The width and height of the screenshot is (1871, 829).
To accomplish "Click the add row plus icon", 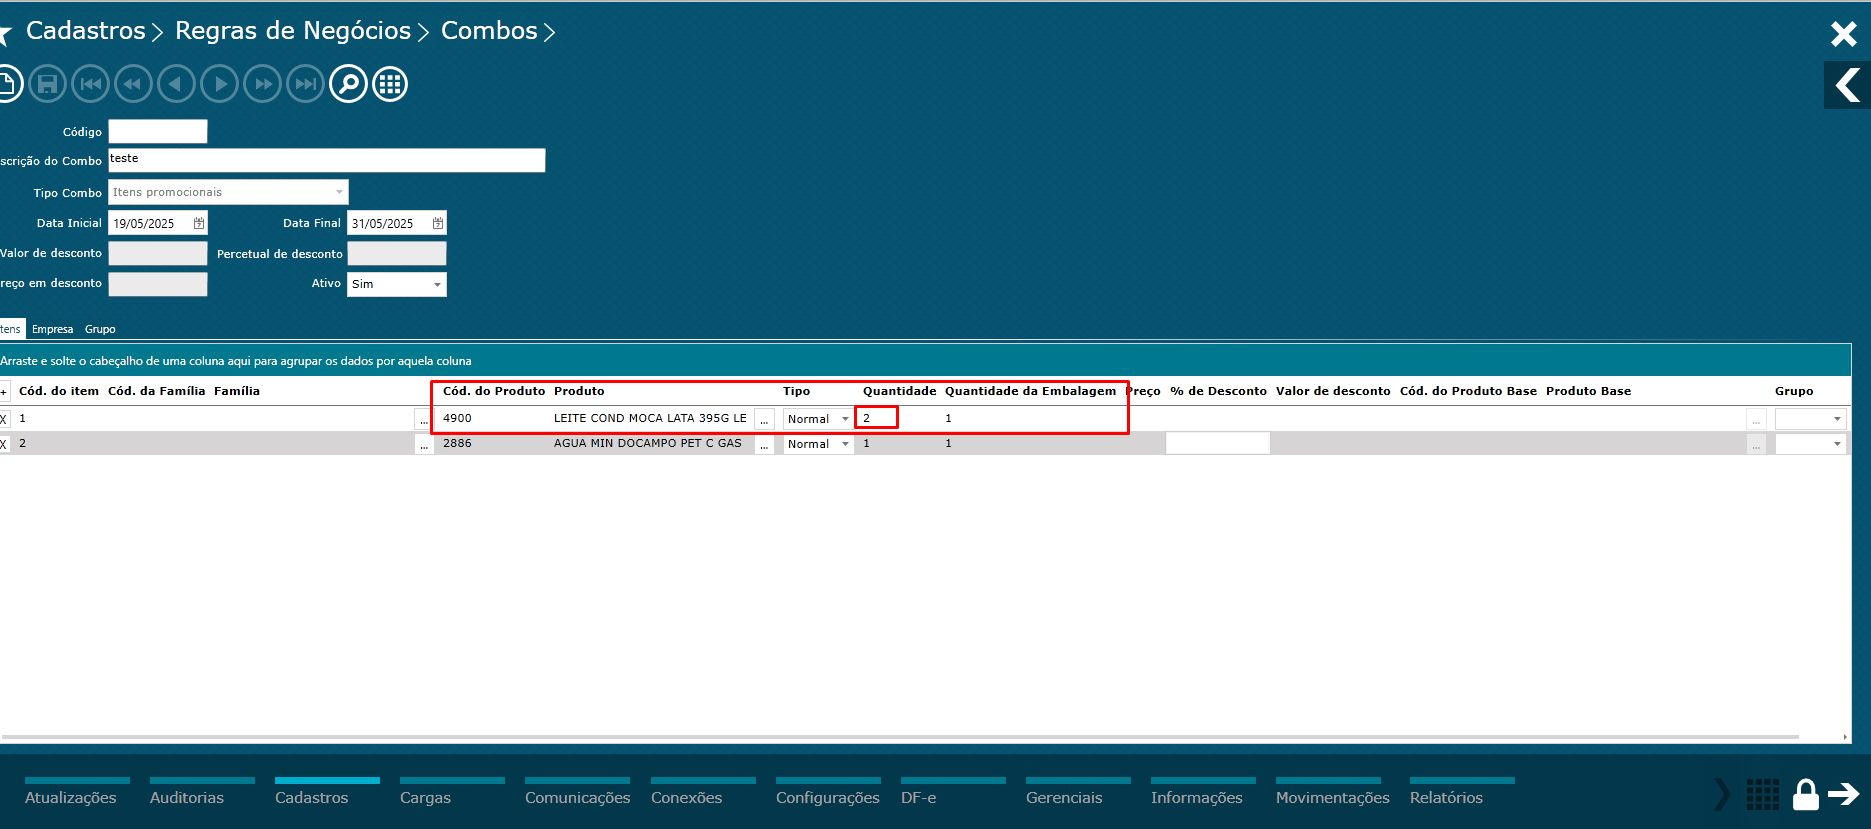I will click(4, 392).
